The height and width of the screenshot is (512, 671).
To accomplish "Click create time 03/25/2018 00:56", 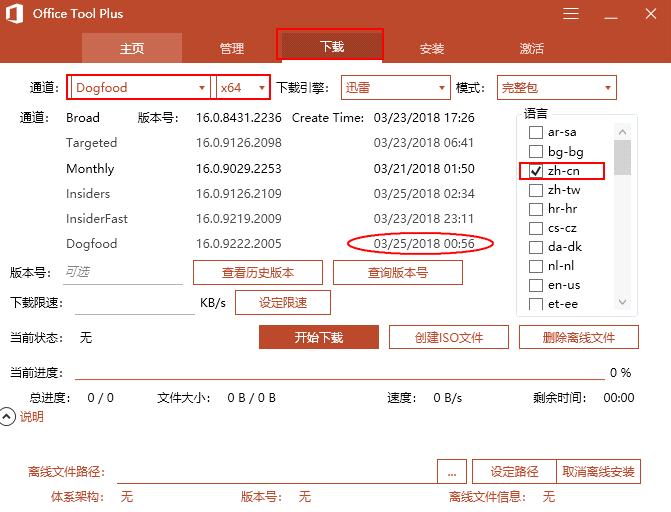I will point(424,244).
